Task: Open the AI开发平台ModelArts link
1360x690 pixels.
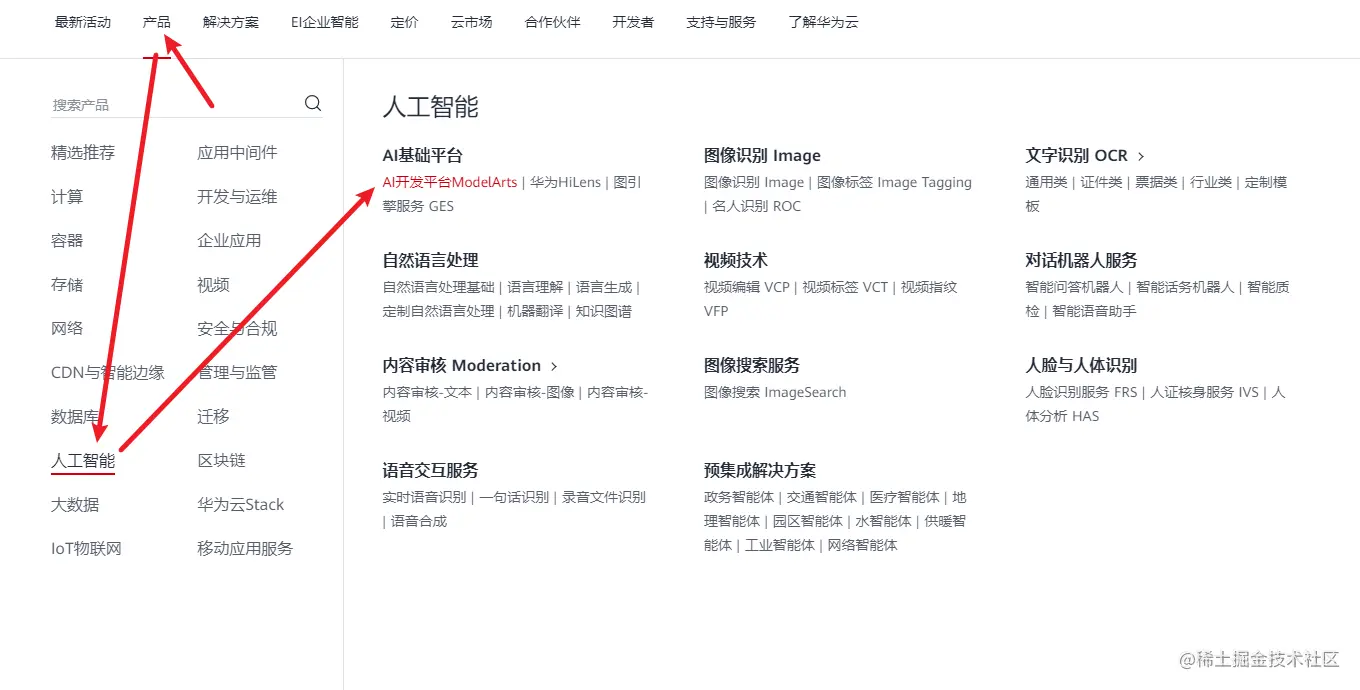Action: (x=450, y=182)
